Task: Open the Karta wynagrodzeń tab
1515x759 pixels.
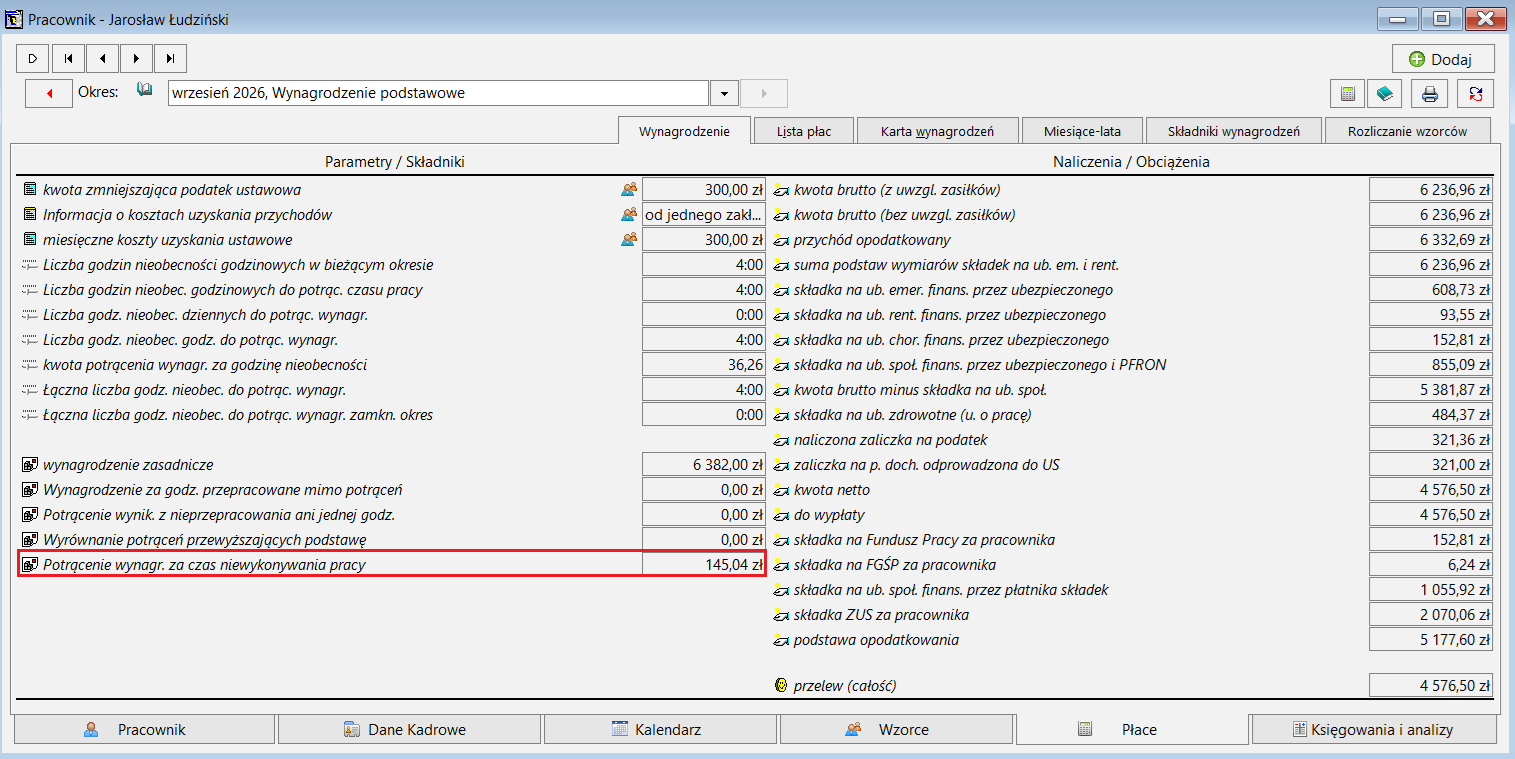Action: [937, 131]
